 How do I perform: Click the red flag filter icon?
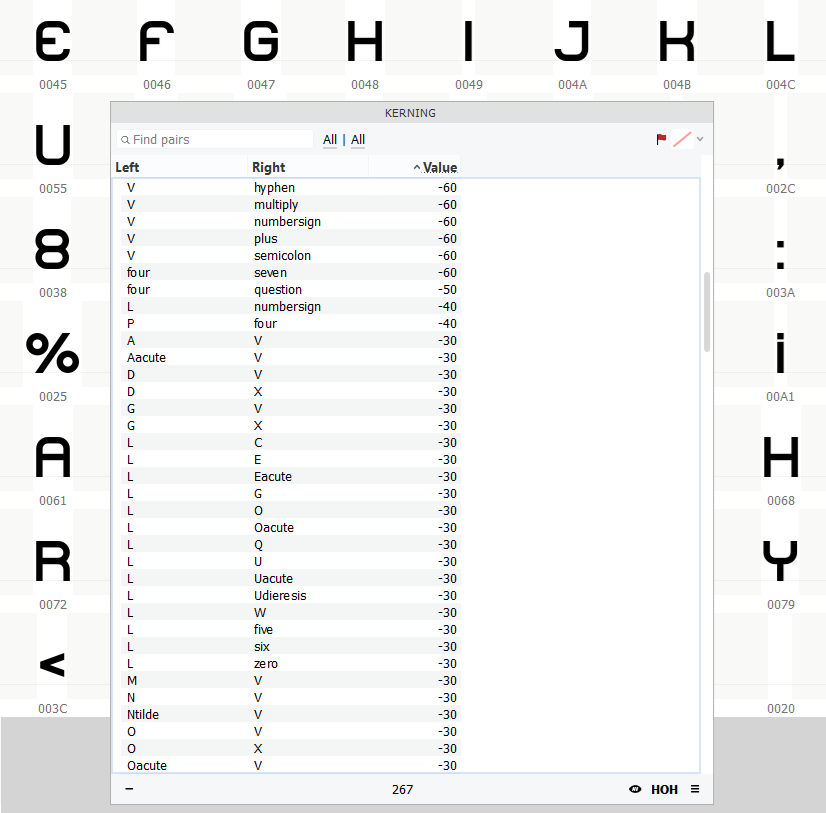coord(661,139)
